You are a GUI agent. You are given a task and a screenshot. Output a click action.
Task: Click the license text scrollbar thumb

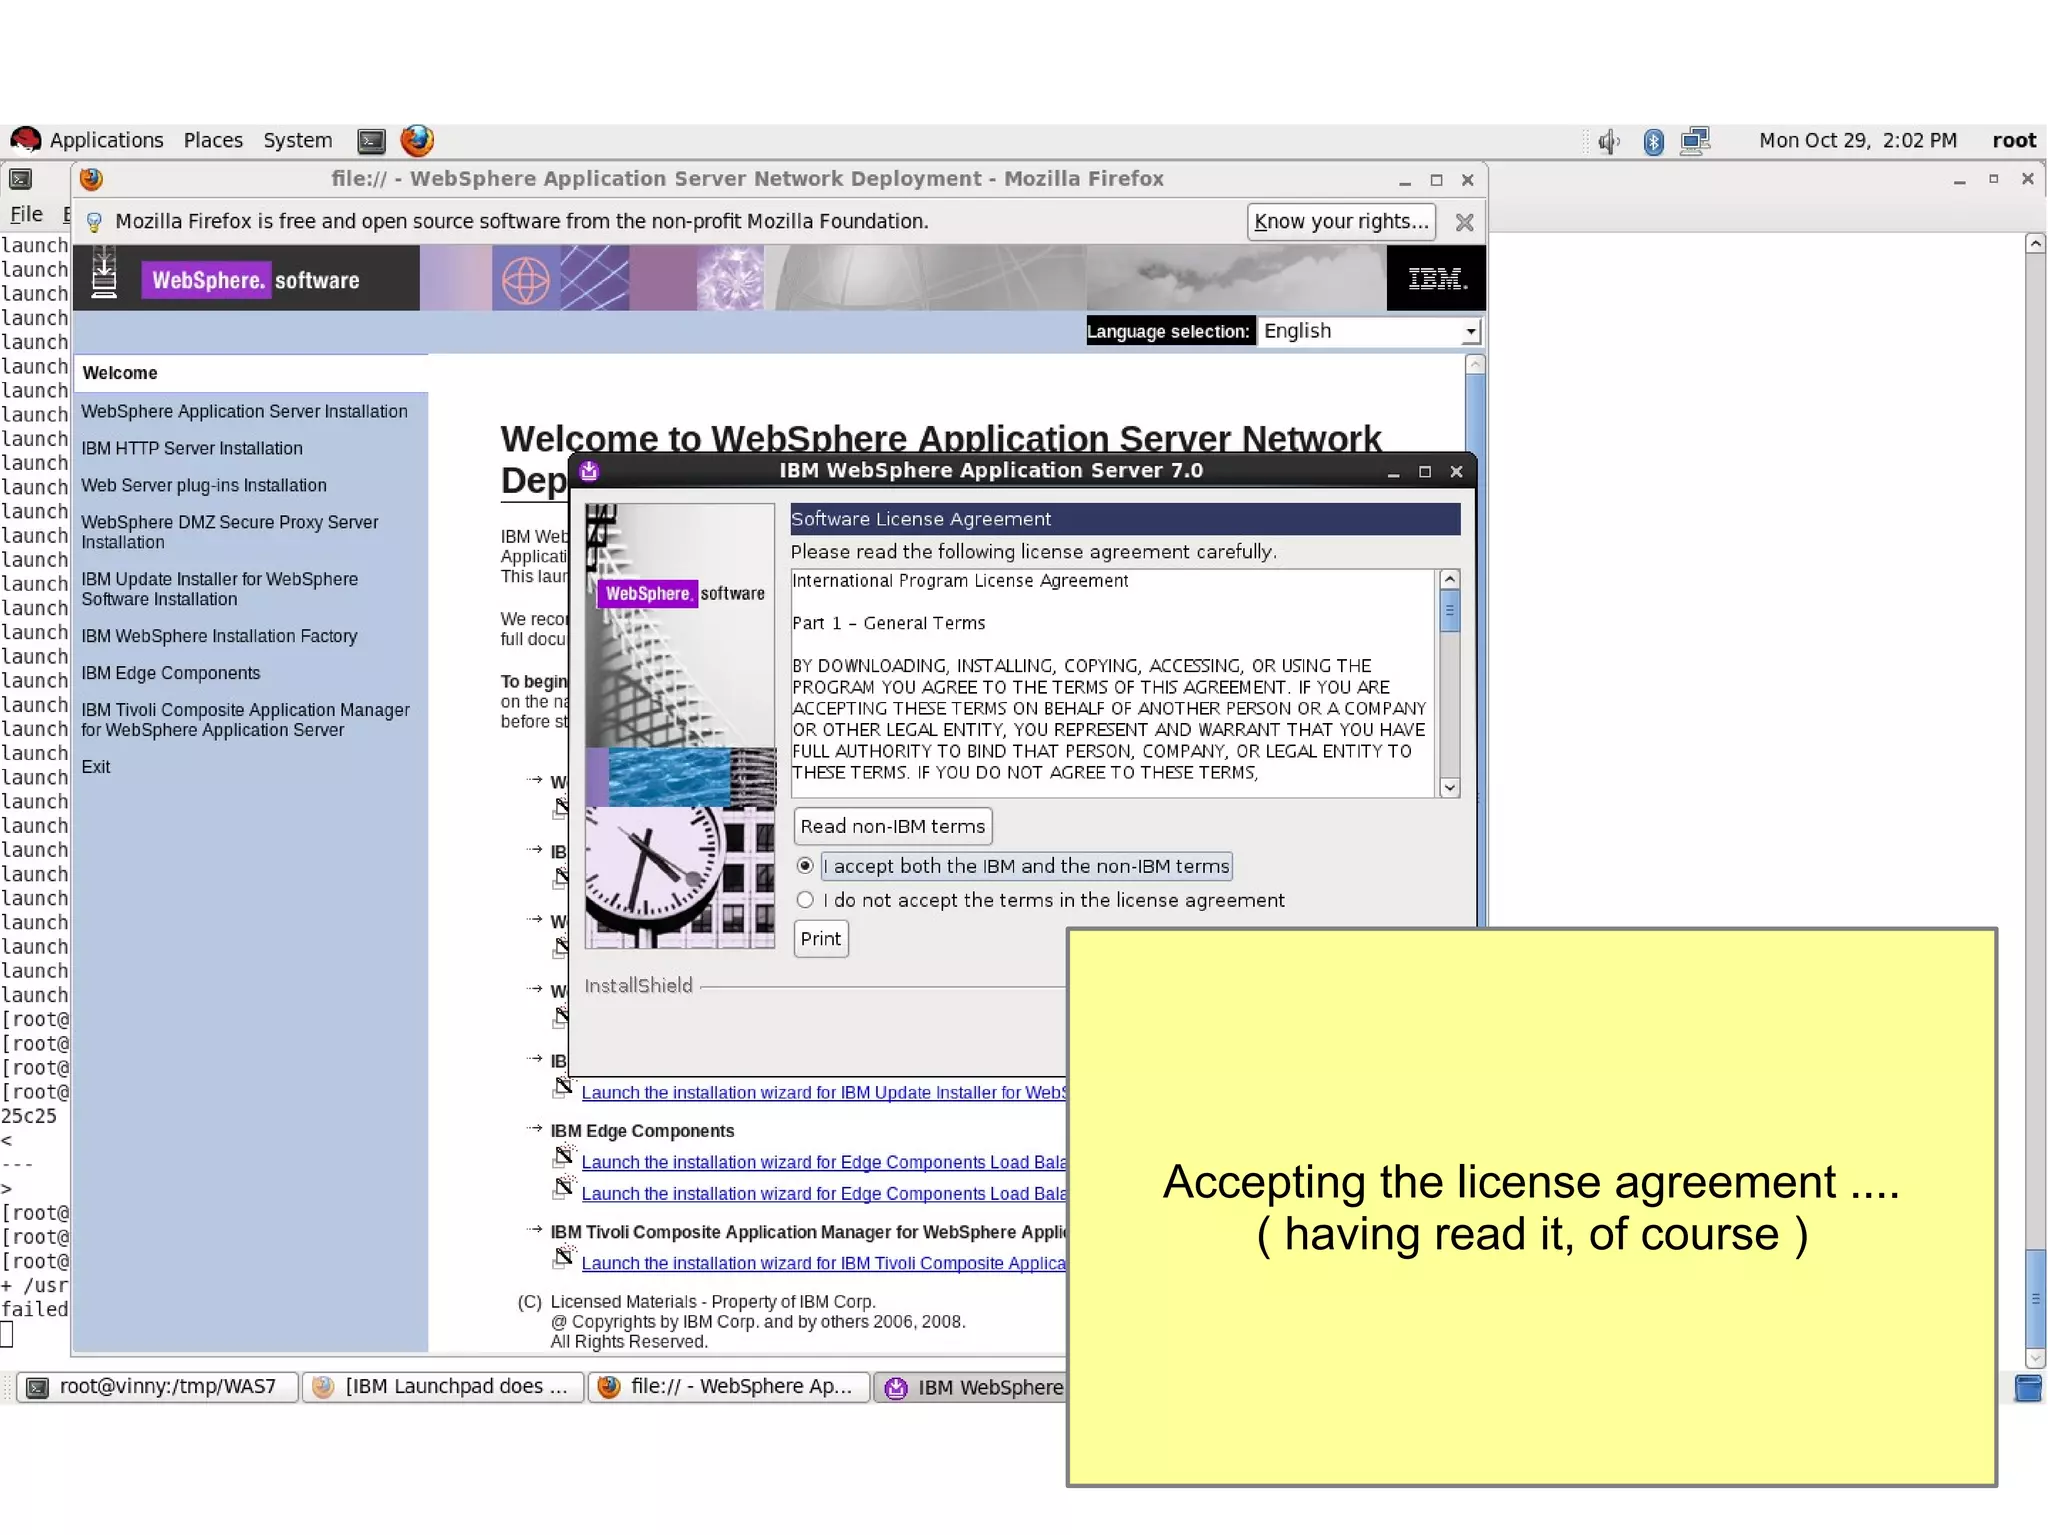pyautogui.click(x=1449, y=611)
